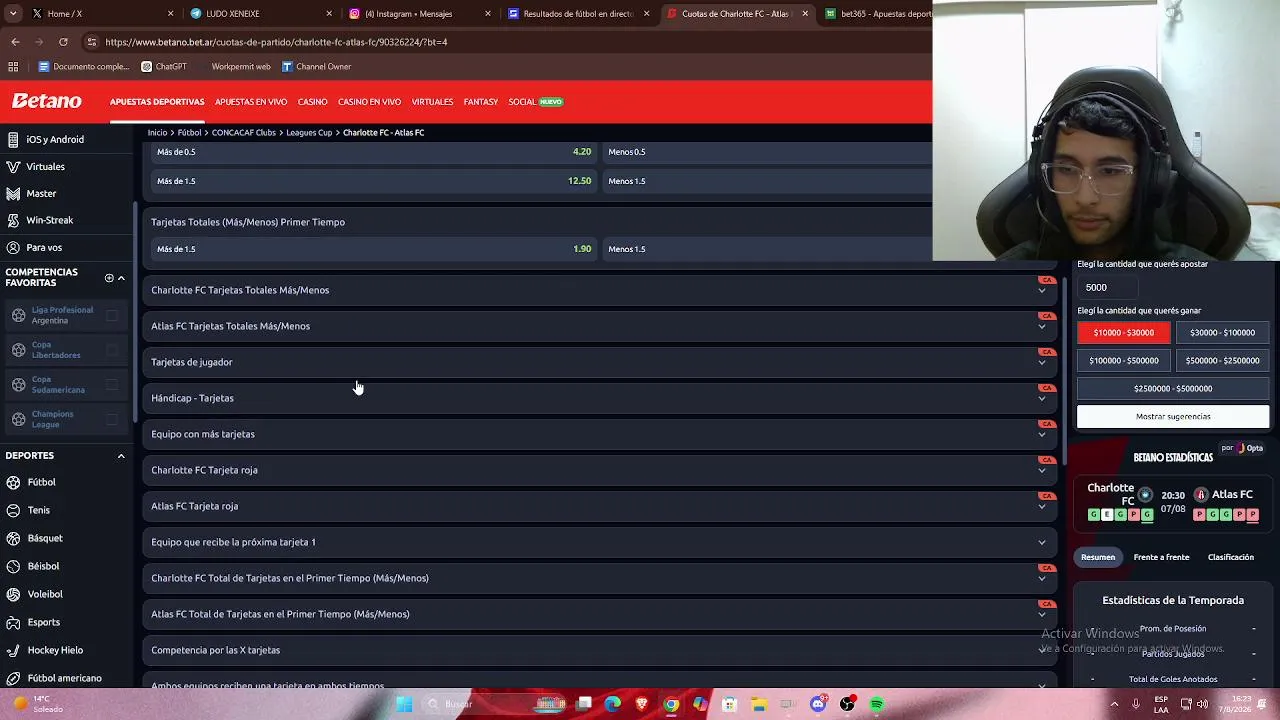
Task: Click the browser back arrow
Action: click(15, 42)
